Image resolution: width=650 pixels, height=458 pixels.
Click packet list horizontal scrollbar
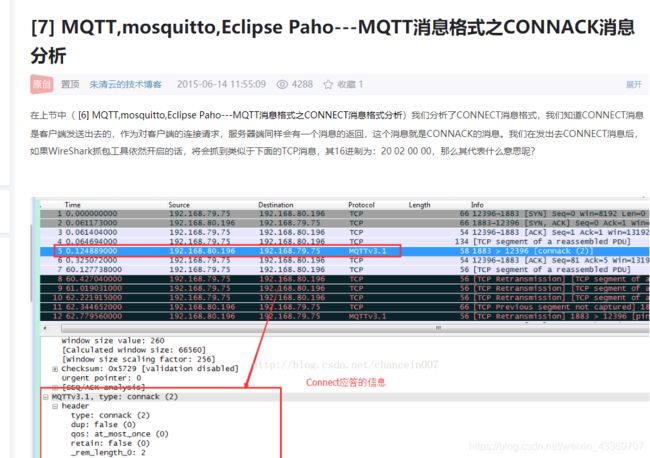(354, 328)
